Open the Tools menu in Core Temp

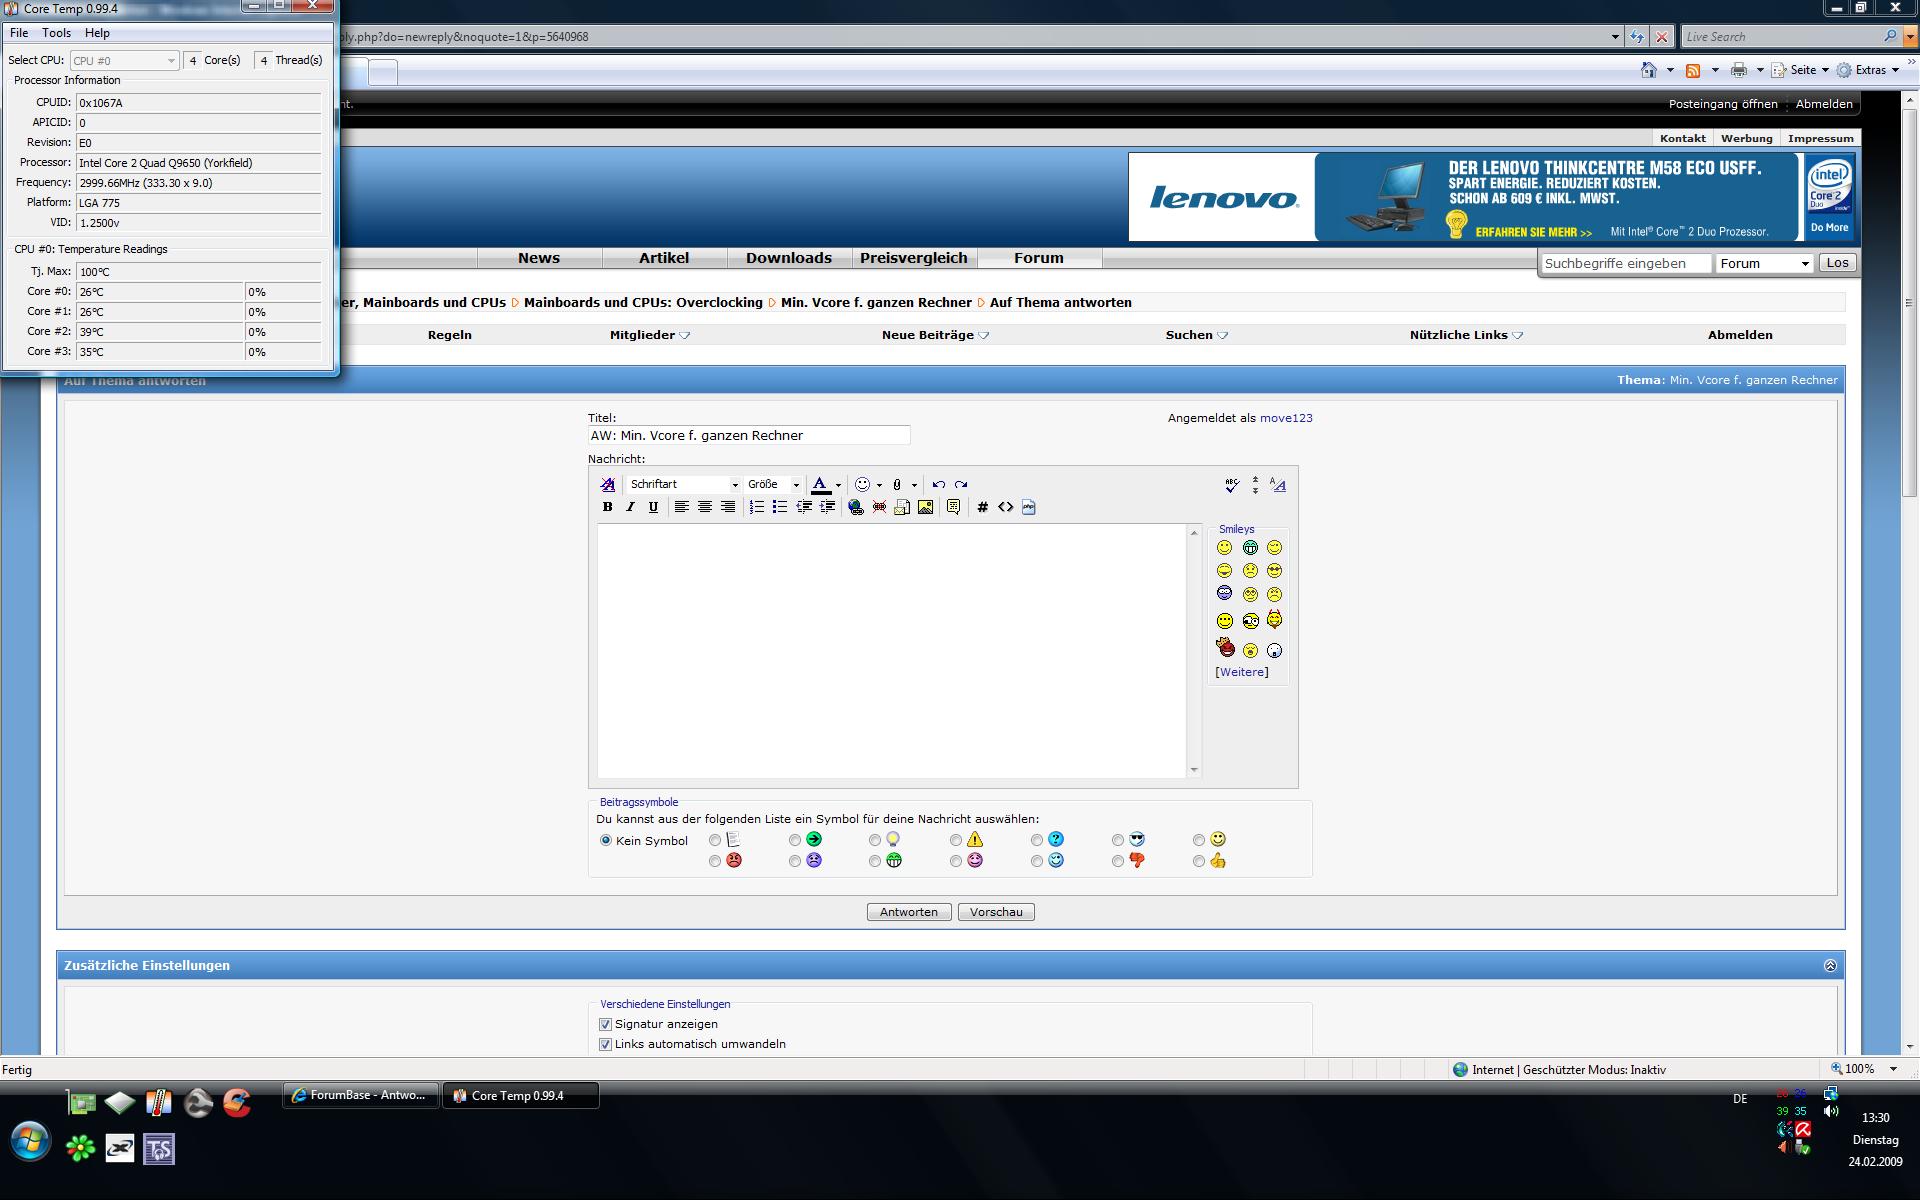click(x=56, y=33)
